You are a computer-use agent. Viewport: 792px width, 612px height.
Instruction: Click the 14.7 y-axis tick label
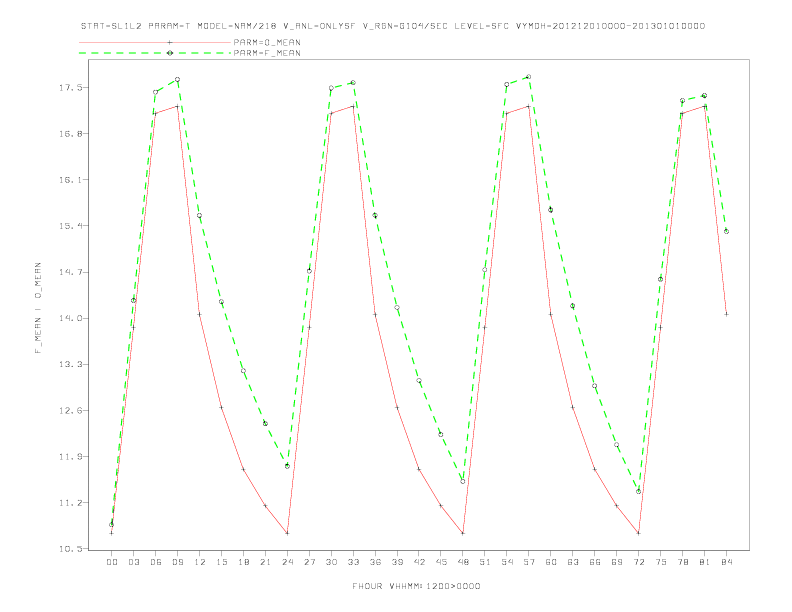[70, 272]
